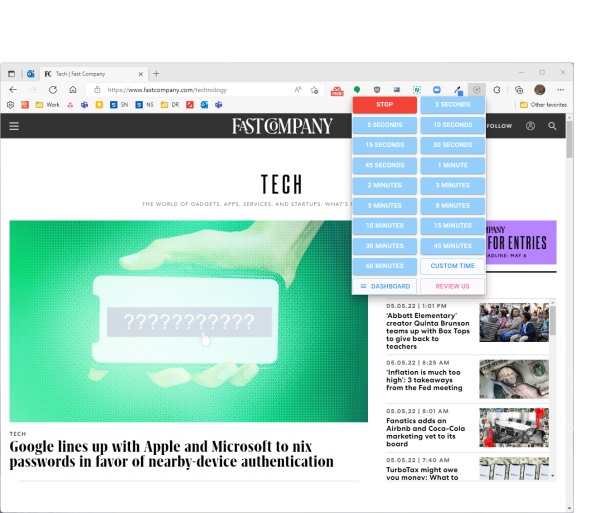
Task: Open CUSTOM TIME refresh setting
Action: tap(453, 266)
